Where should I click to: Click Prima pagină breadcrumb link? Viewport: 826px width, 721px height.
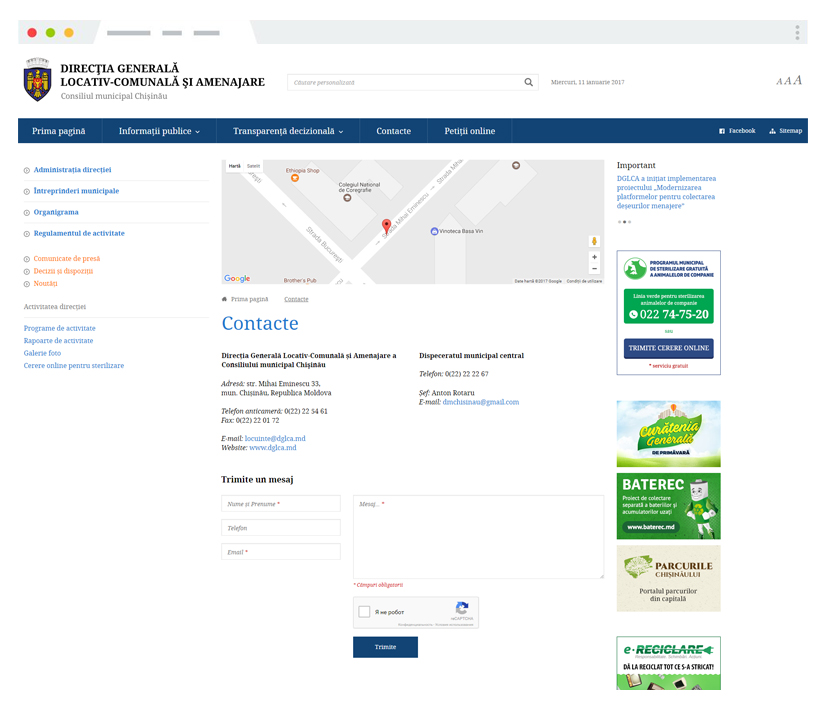point(249,299)
